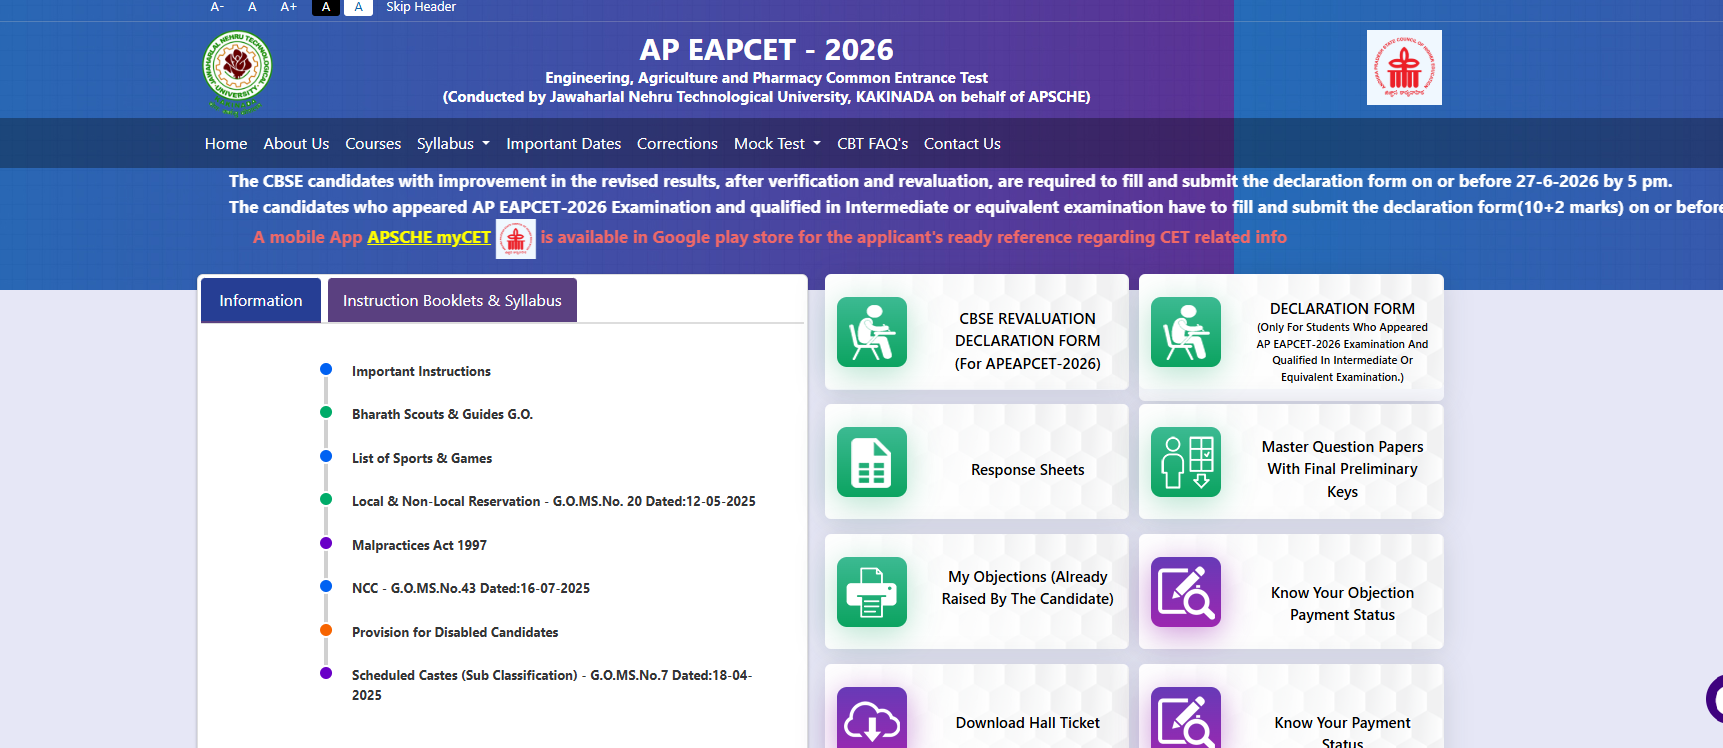
Task: Click the APSCHE myCET app icon
Action: [x=516, y=238]
